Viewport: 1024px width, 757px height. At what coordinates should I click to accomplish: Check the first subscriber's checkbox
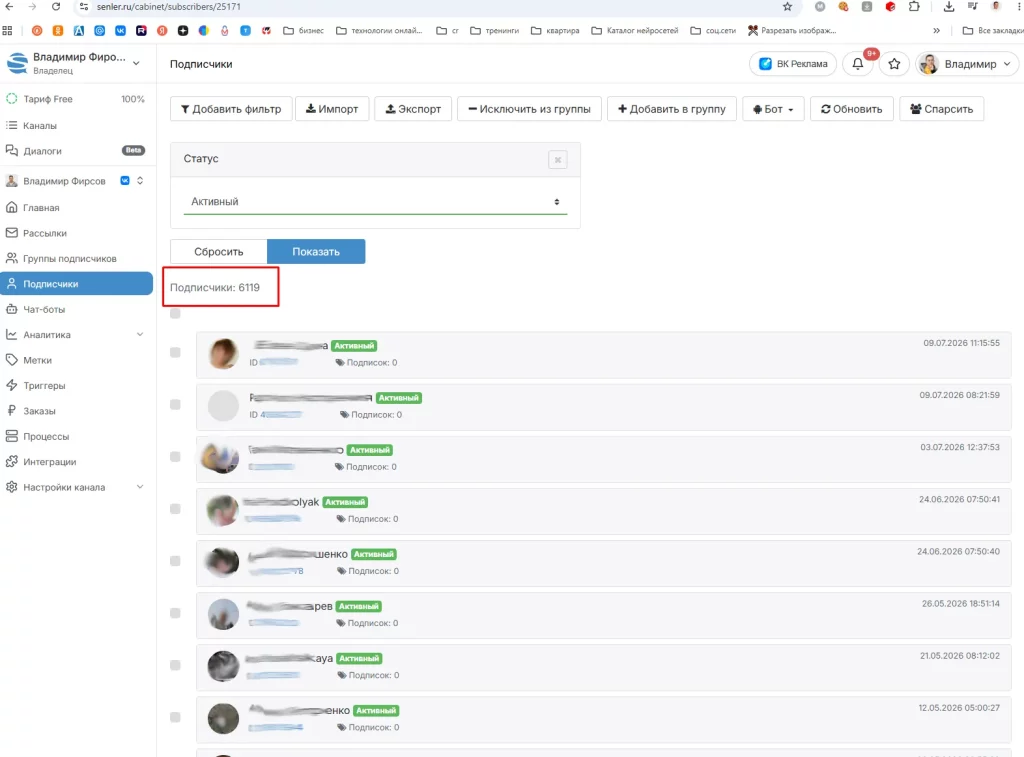[175, 353]
